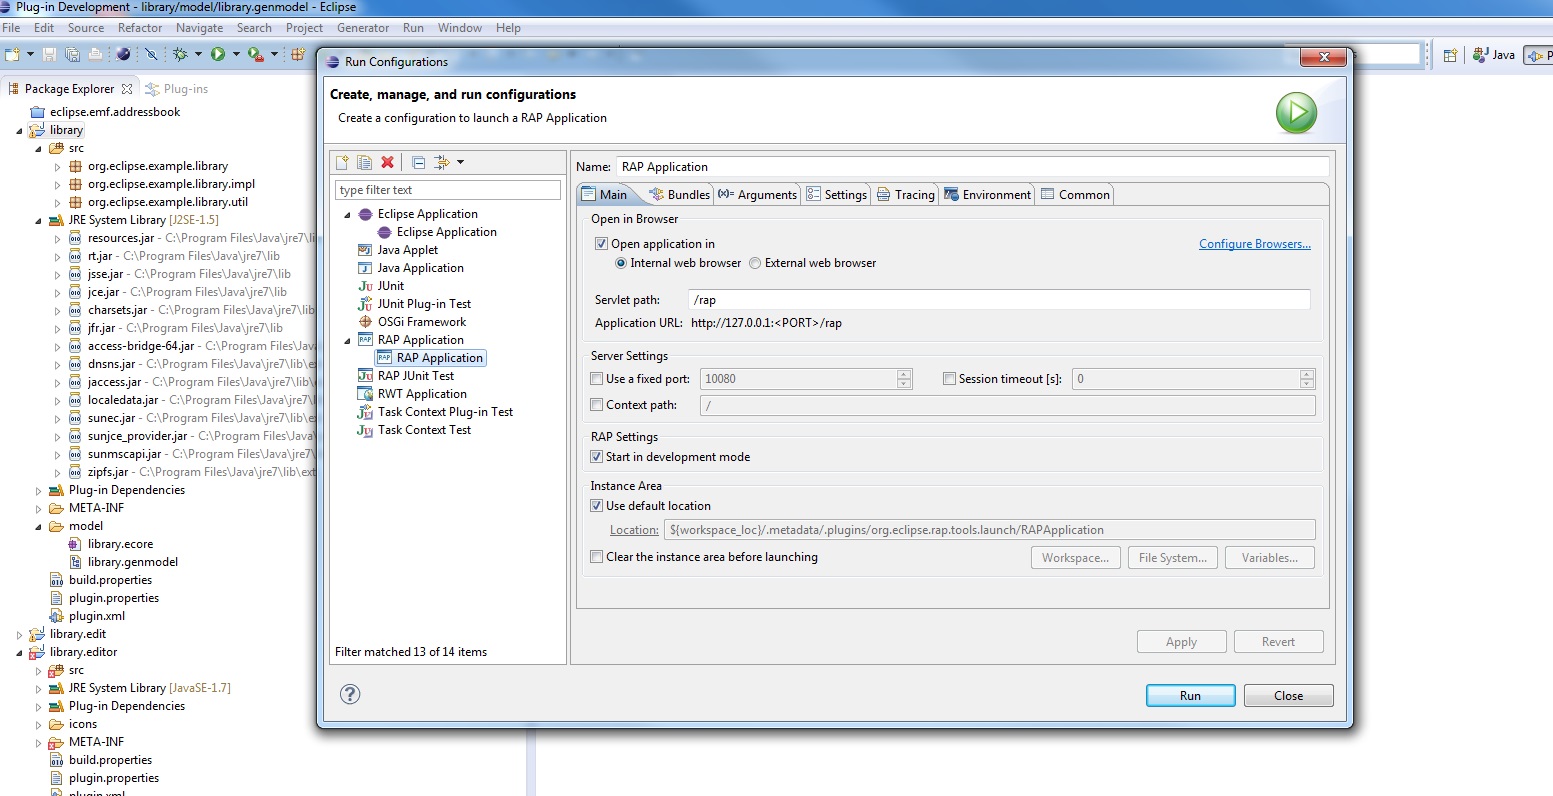Open the Generator menu

coord(363,28)
